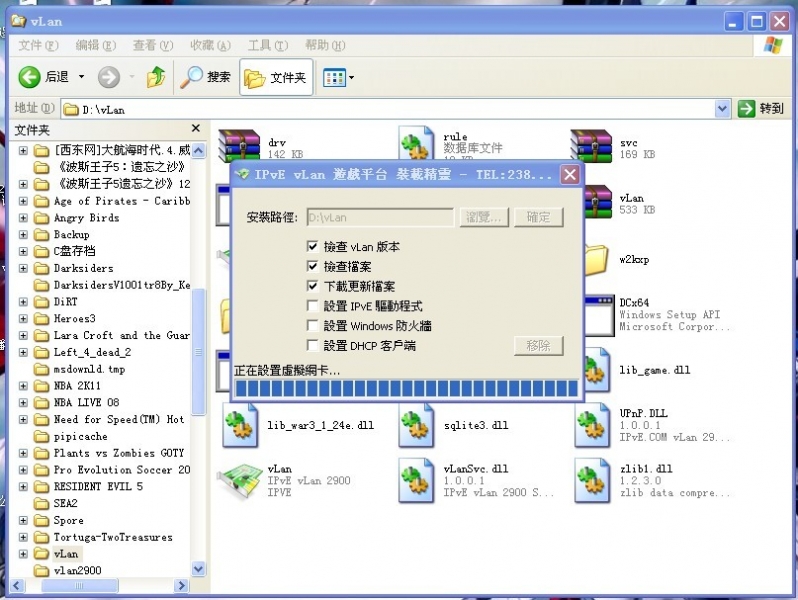Open the 帮助(H) menu
The image size is (798, 600).
(325, 45)
